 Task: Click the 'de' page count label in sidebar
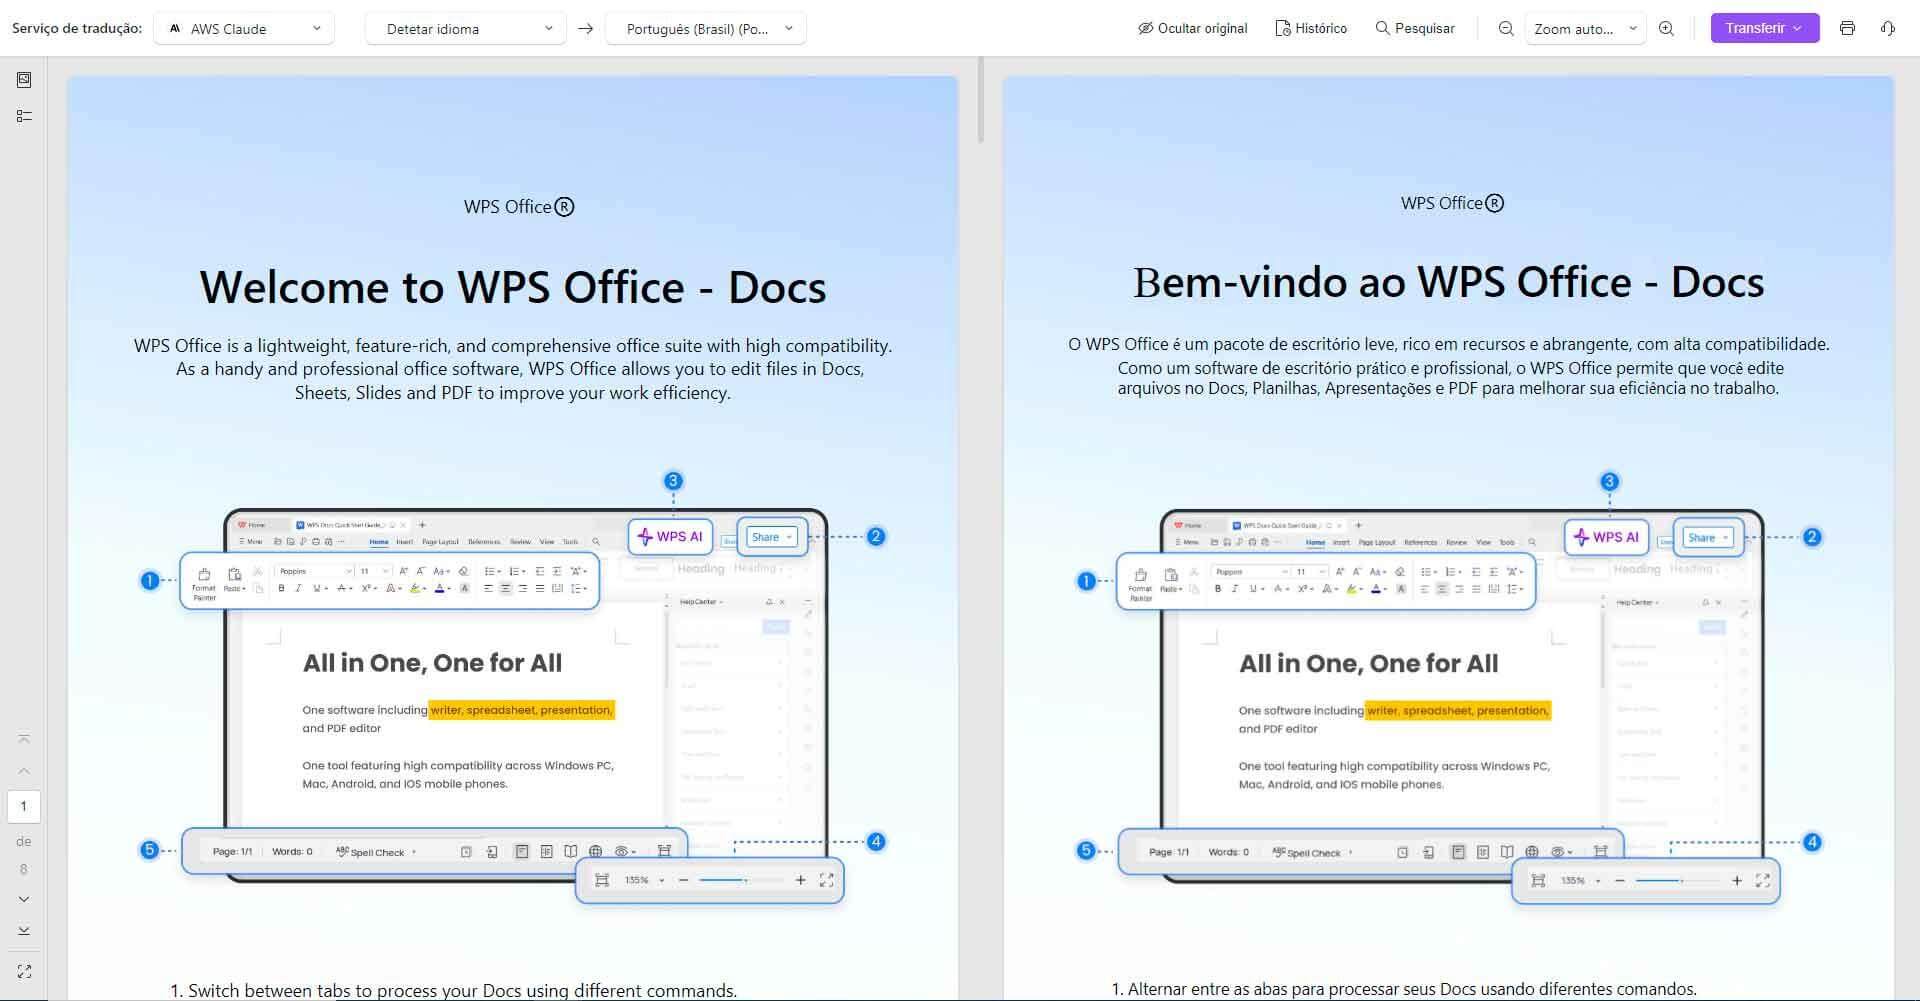pos(24,841)
